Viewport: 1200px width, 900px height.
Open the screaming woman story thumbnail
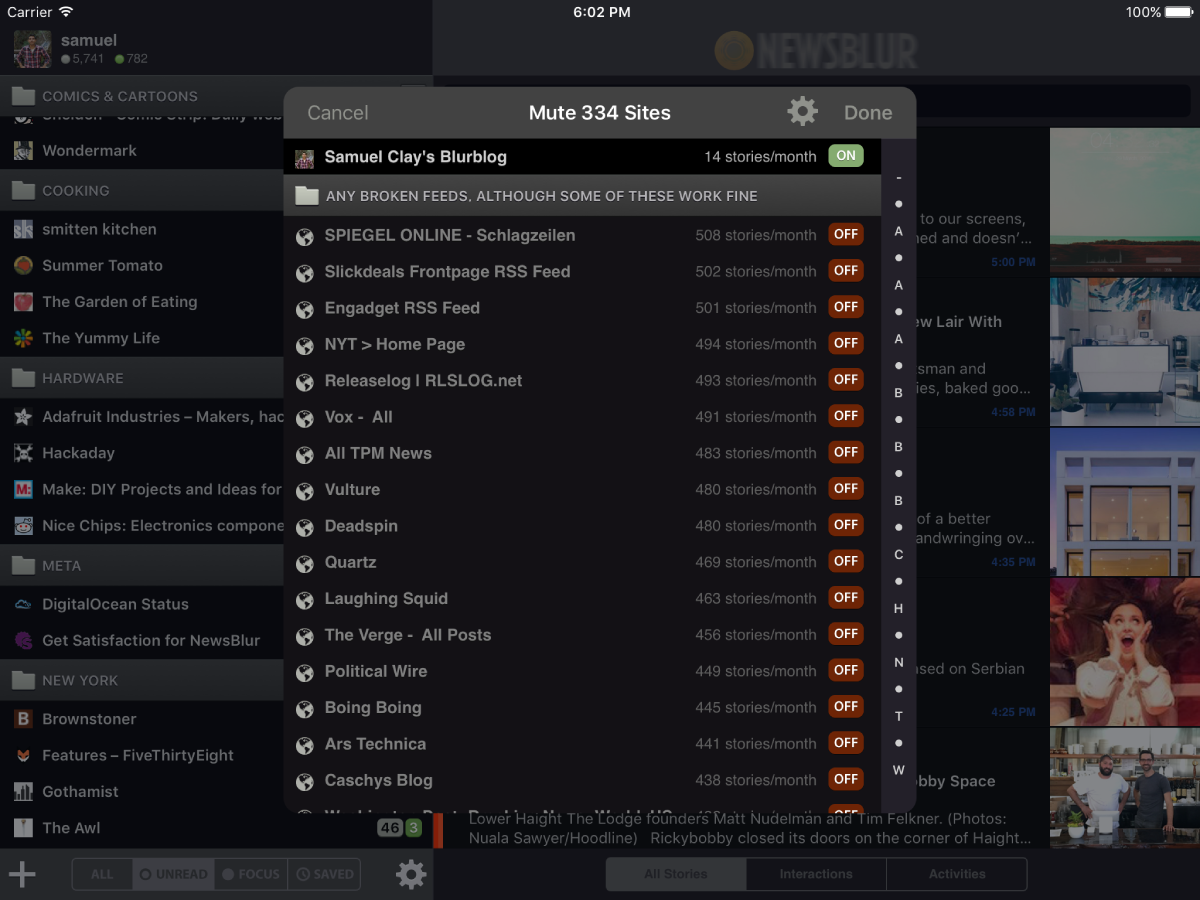tap(1125, 652)
